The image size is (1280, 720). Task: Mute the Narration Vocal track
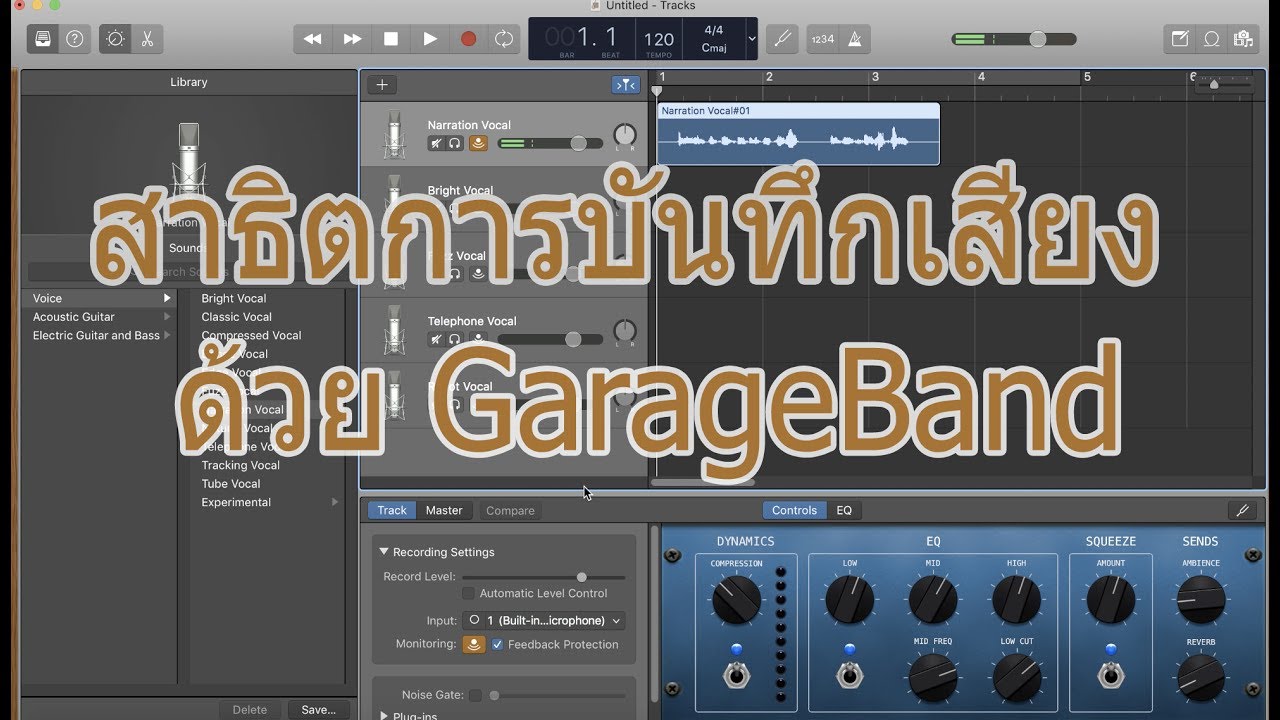[x=436, y=143]
